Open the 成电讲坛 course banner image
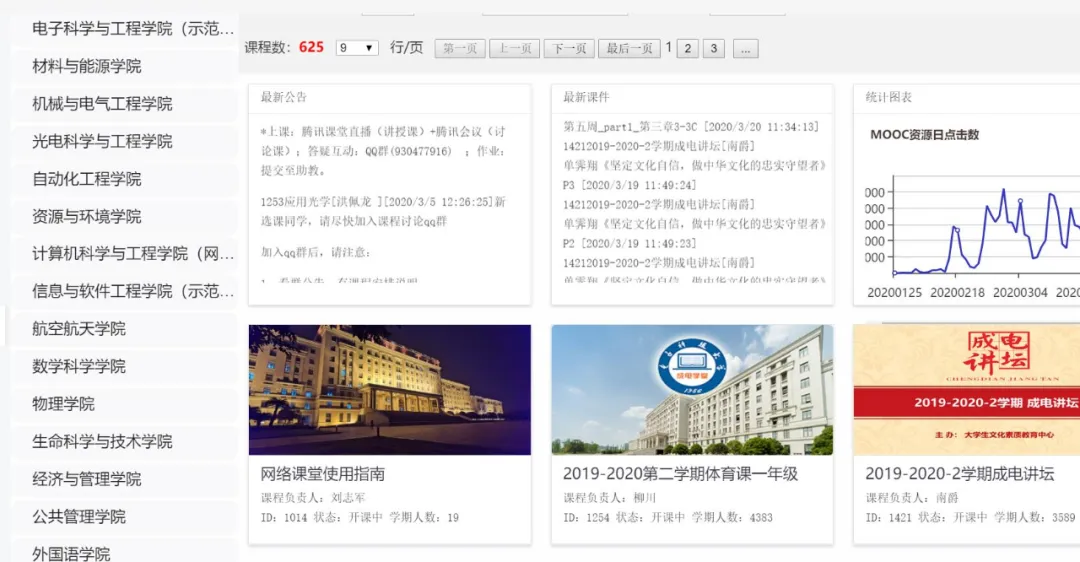Screen dimensions: 1080x562 point(967,390)
